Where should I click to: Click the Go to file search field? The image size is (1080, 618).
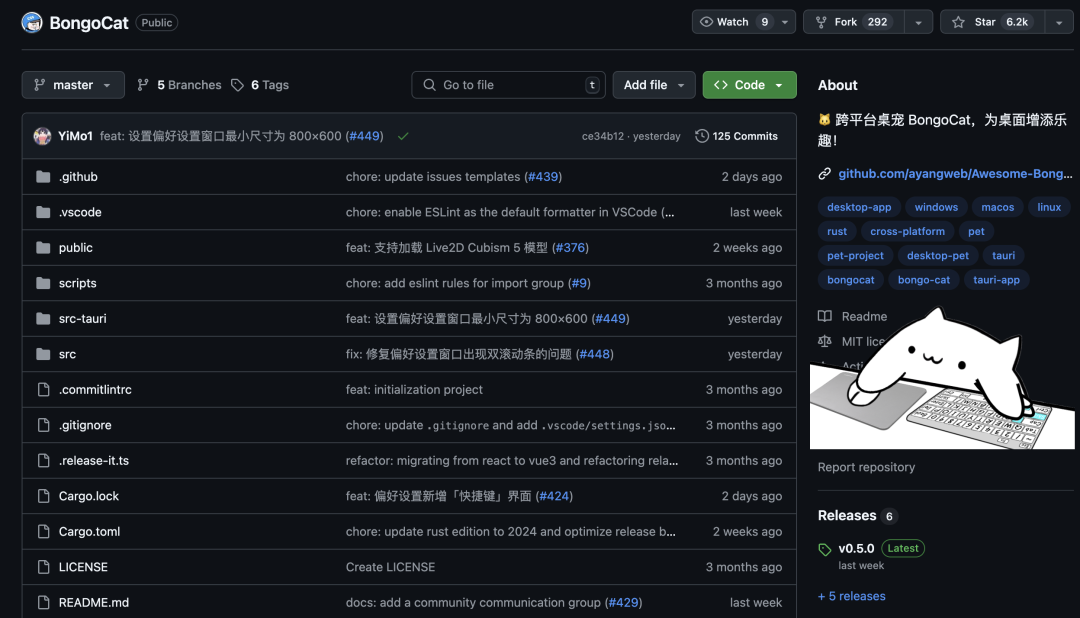[508, 85]
